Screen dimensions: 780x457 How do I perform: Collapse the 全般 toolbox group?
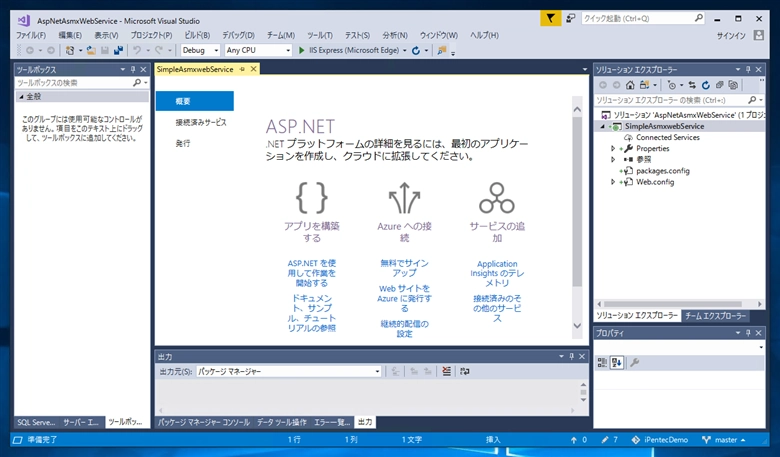[21, 96]
